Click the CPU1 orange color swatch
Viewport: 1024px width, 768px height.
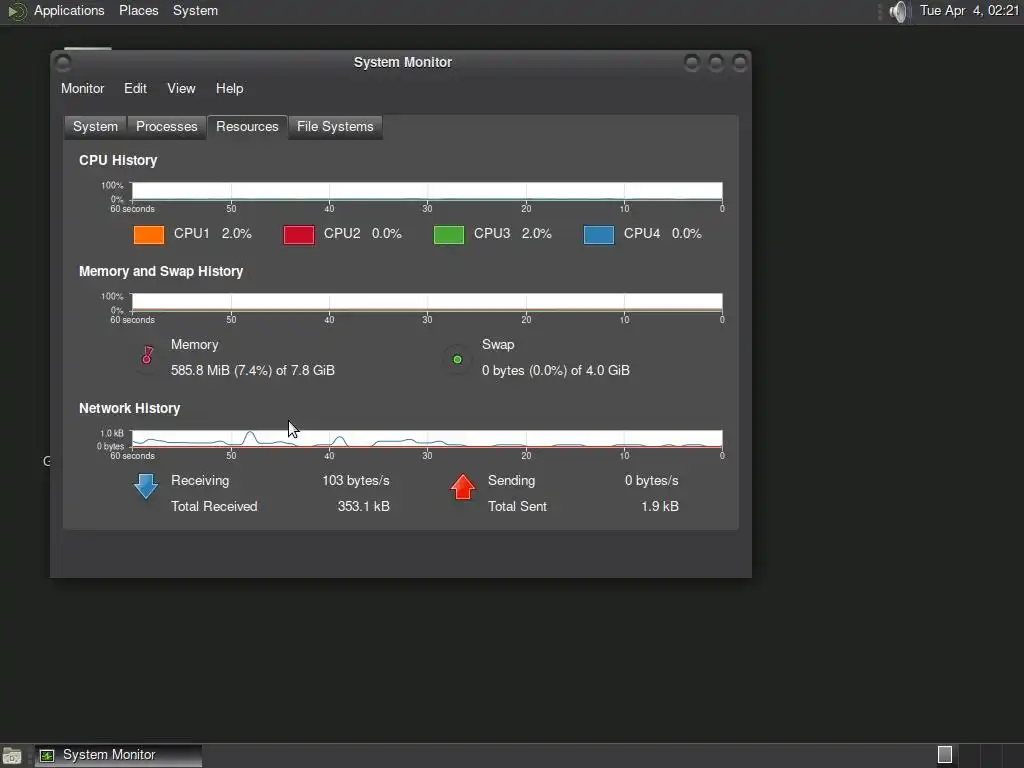149,234
